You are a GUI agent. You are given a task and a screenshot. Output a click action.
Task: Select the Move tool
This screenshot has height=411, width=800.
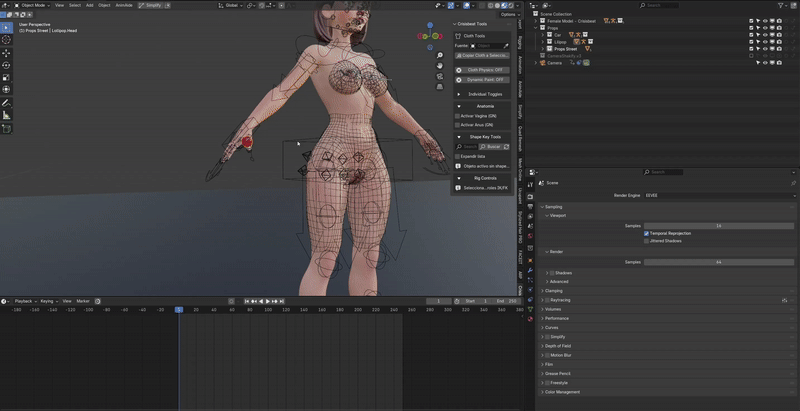6,53
